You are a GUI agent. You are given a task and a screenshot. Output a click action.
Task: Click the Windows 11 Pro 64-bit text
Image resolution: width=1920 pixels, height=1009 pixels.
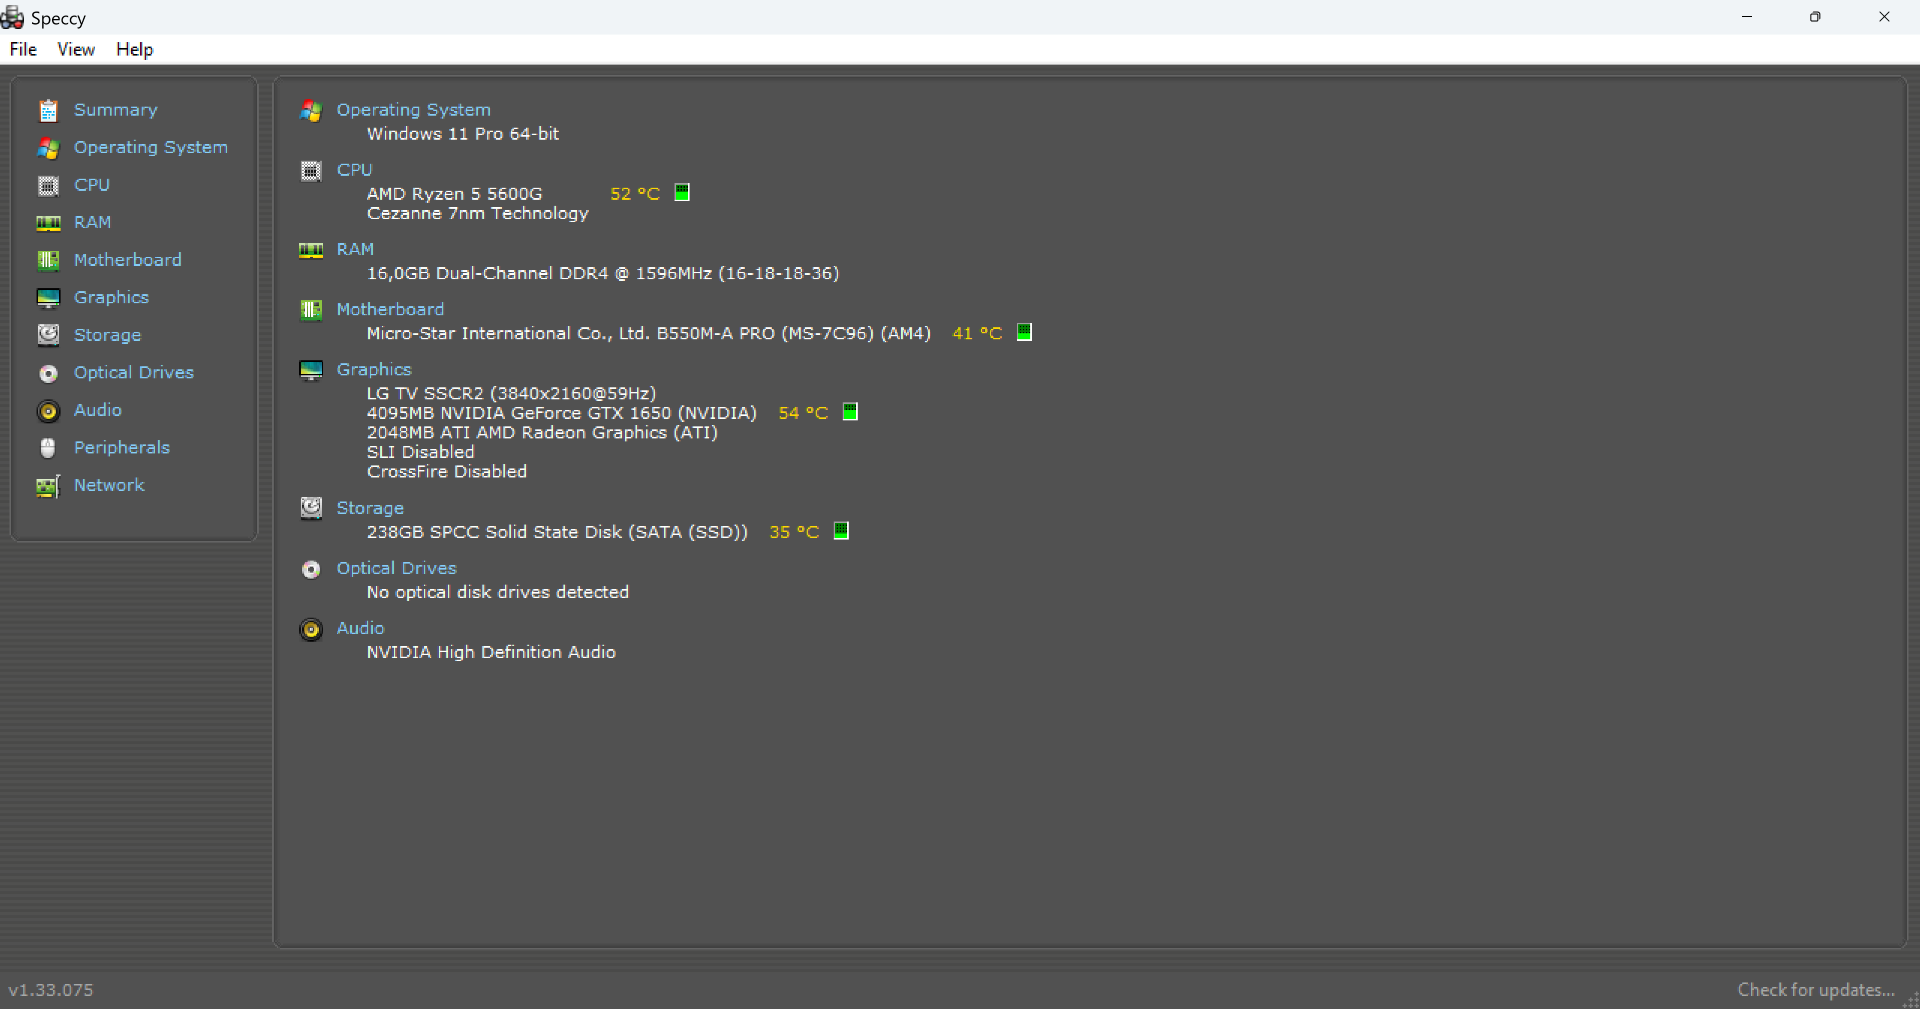coord(462,134)
